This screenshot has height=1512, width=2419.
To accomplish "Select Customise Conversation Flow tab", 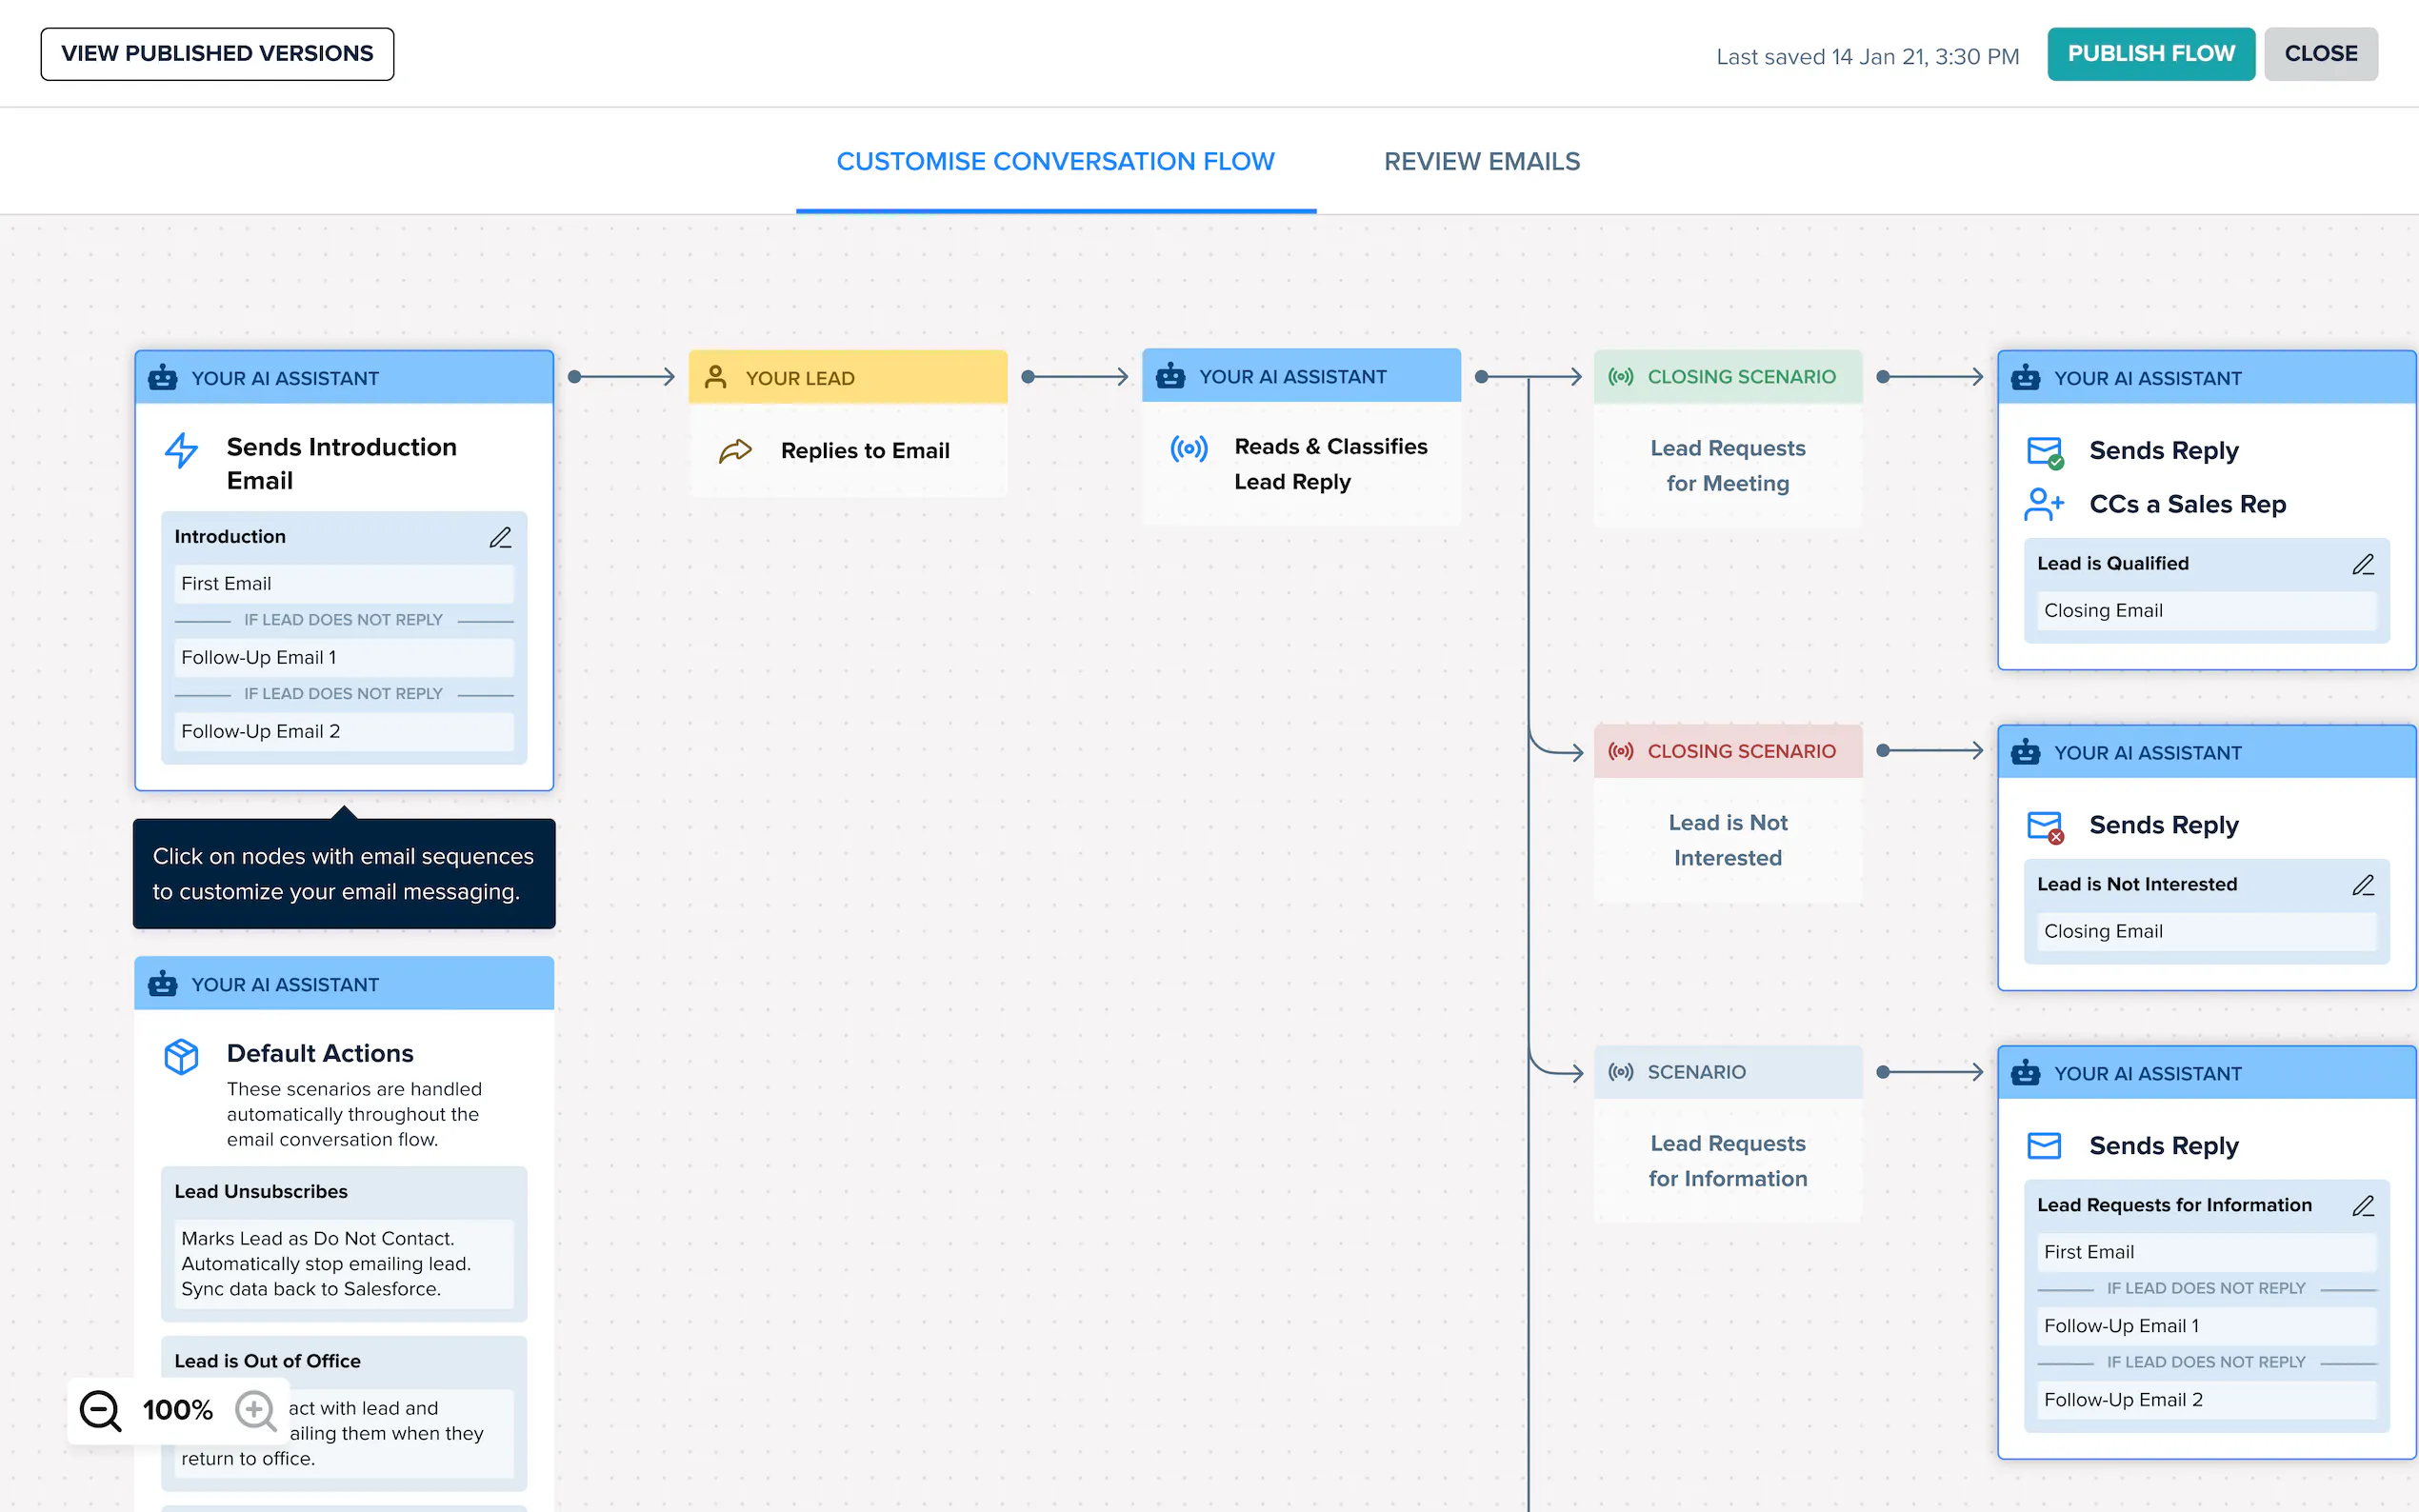I will (1055, 161).
